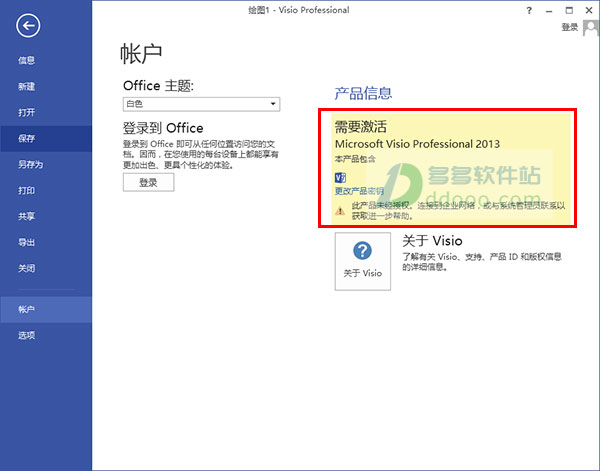Go to 打印 (Print) section
The height and width of the screenshot is (471, 600).
[26, 191]
